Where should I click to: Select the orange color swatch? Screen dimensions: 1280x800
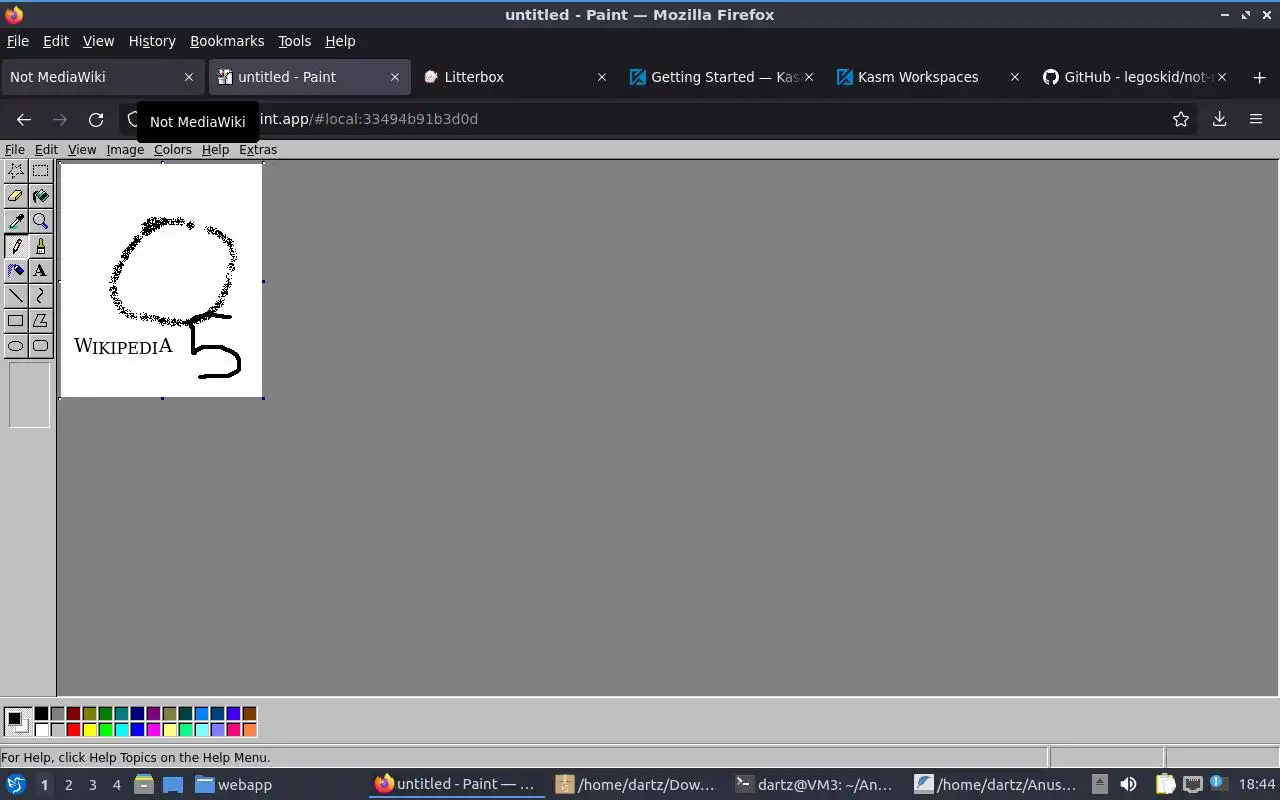(x=249, y=730)
